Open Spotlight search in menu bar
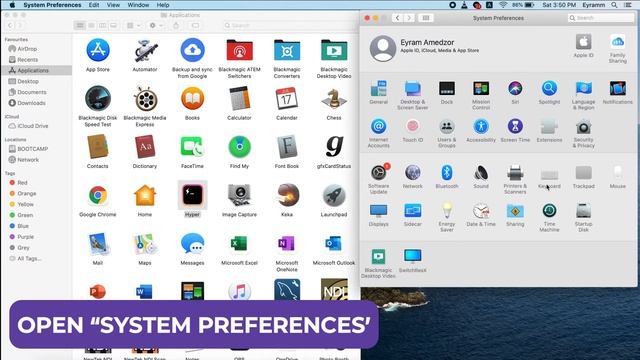The image size is (640, 360). (x=614, y=5)
